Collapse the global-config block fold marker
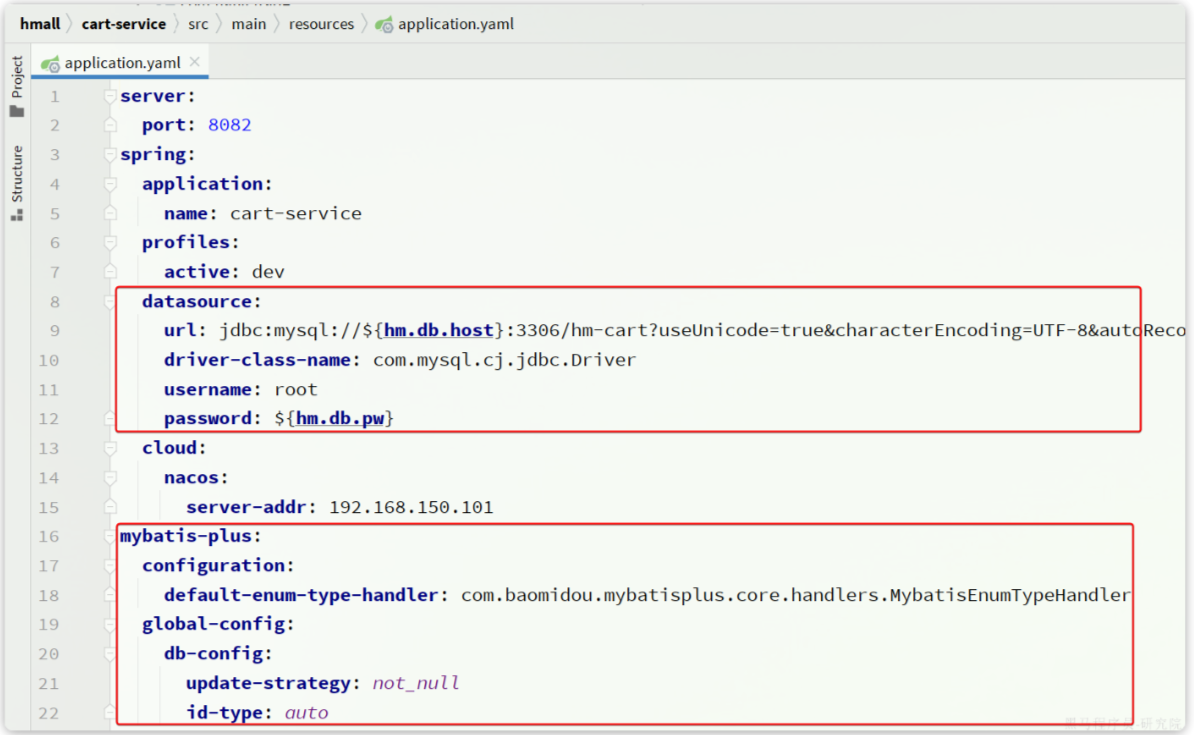This screenshot has width=1194, height=735. (x=110, y=625)
